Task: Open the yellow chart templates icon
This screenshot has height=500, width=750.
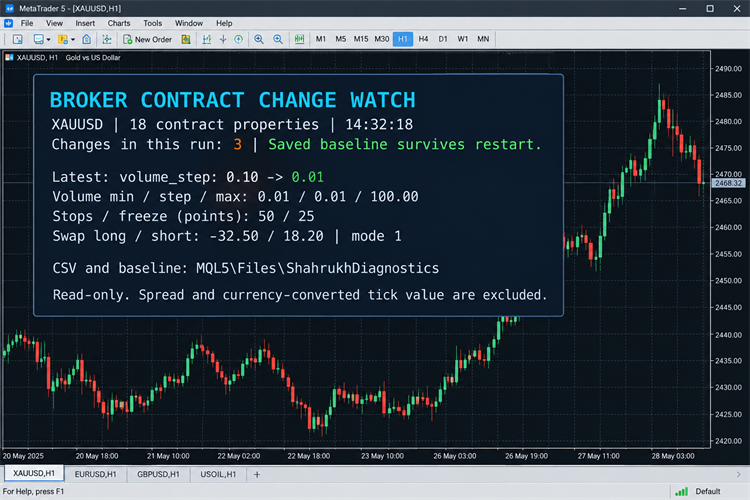Action: click(63, 39)
